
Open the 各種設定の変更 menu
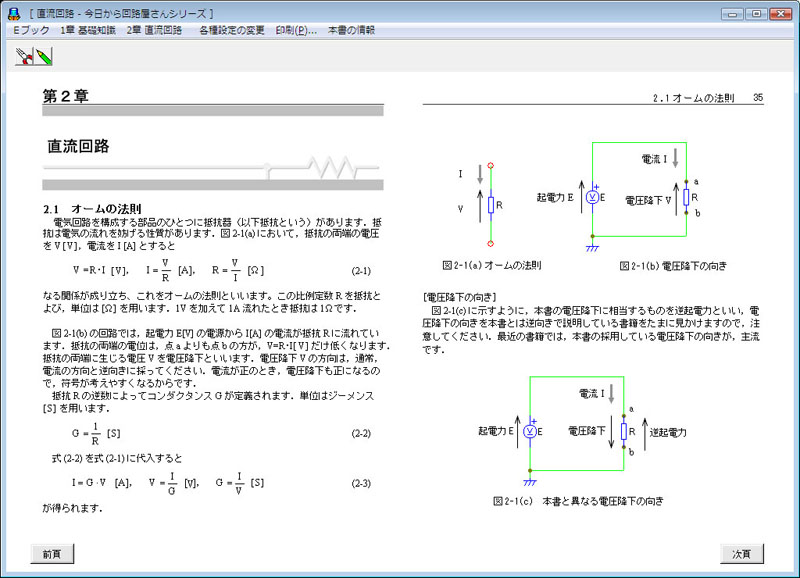(x=232, y=31)
